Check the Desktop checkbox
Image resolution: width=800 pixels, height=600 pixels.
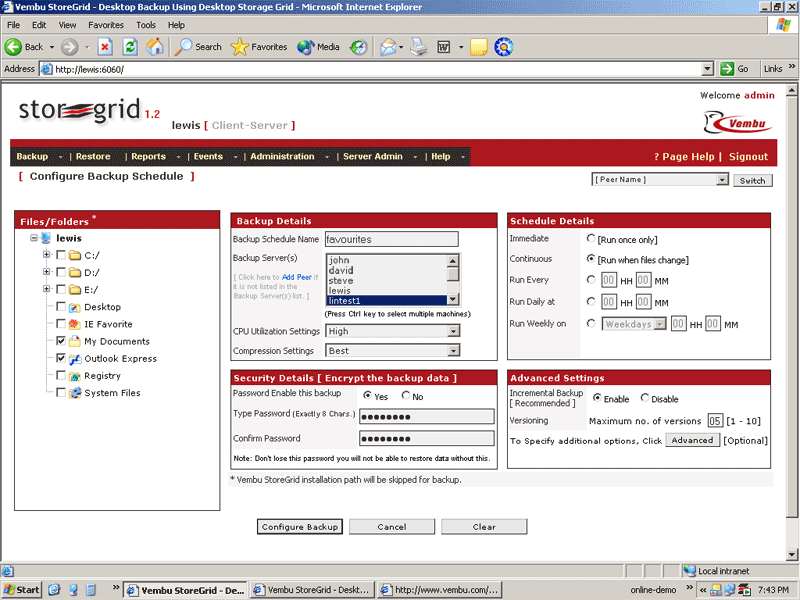(61, 307)
